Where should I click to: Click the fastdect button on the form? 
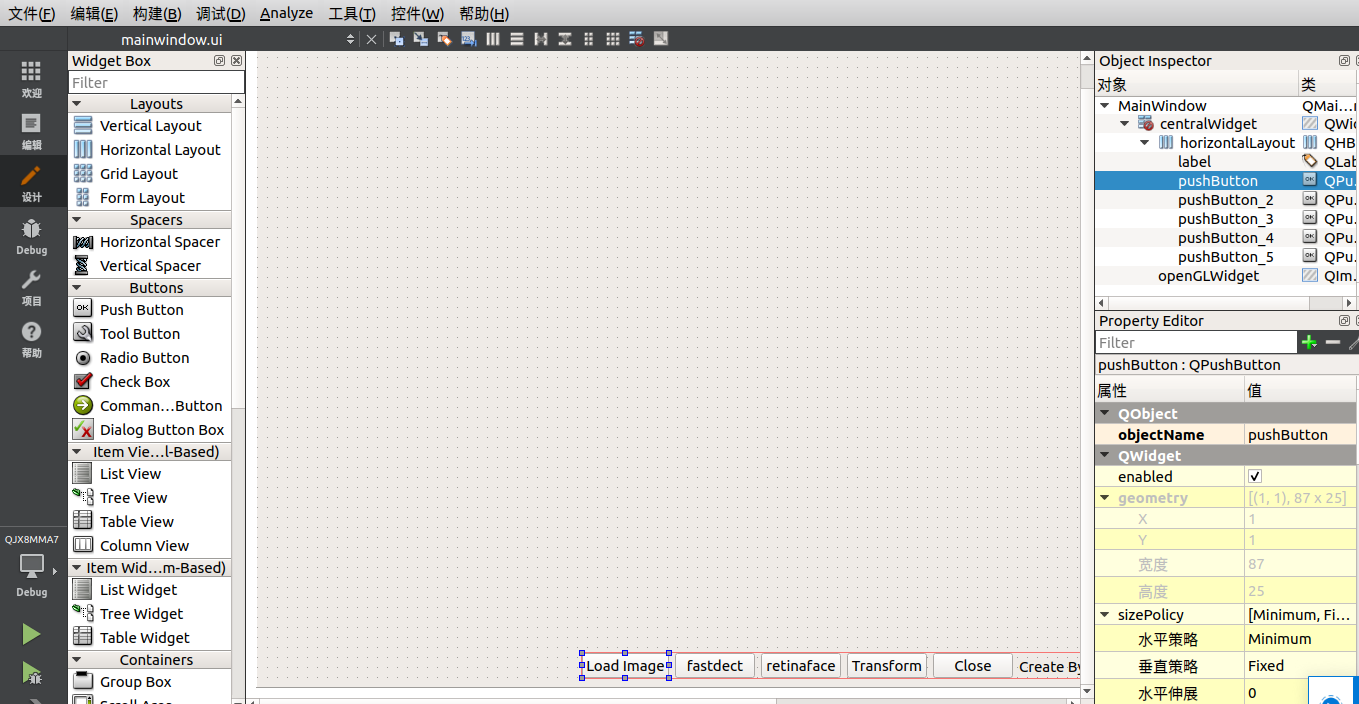pyautogui.click(x=715, y=666)
